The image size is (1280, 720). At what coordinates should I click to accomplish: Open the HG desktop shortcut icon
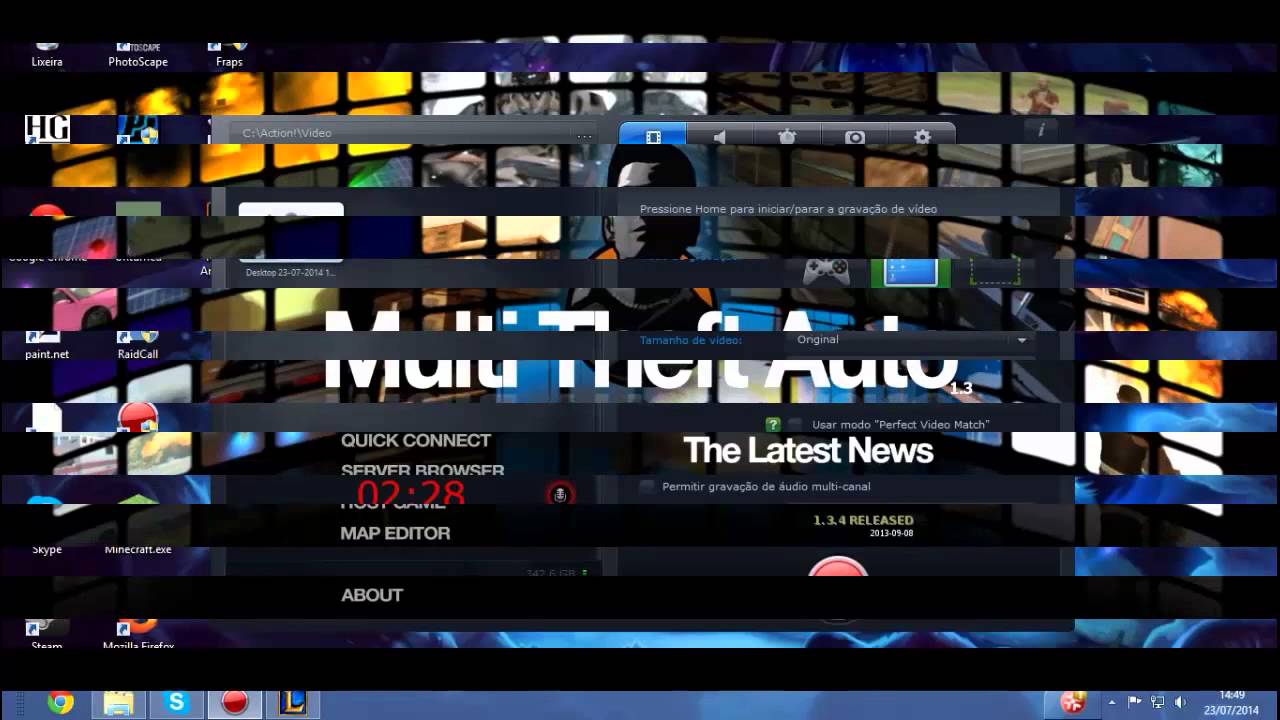pyautogui.click(x=47, y=129)
